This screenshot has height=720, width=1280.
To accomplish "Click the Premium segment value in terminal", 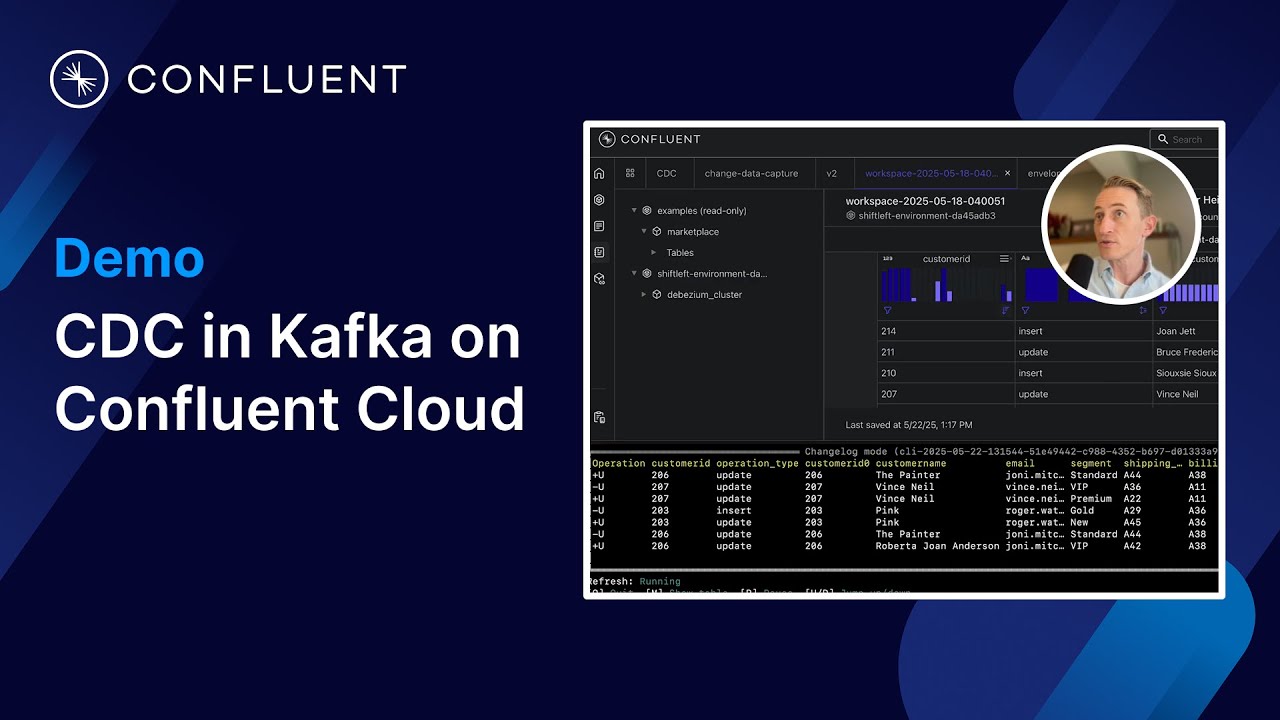I will point(1091,499).
